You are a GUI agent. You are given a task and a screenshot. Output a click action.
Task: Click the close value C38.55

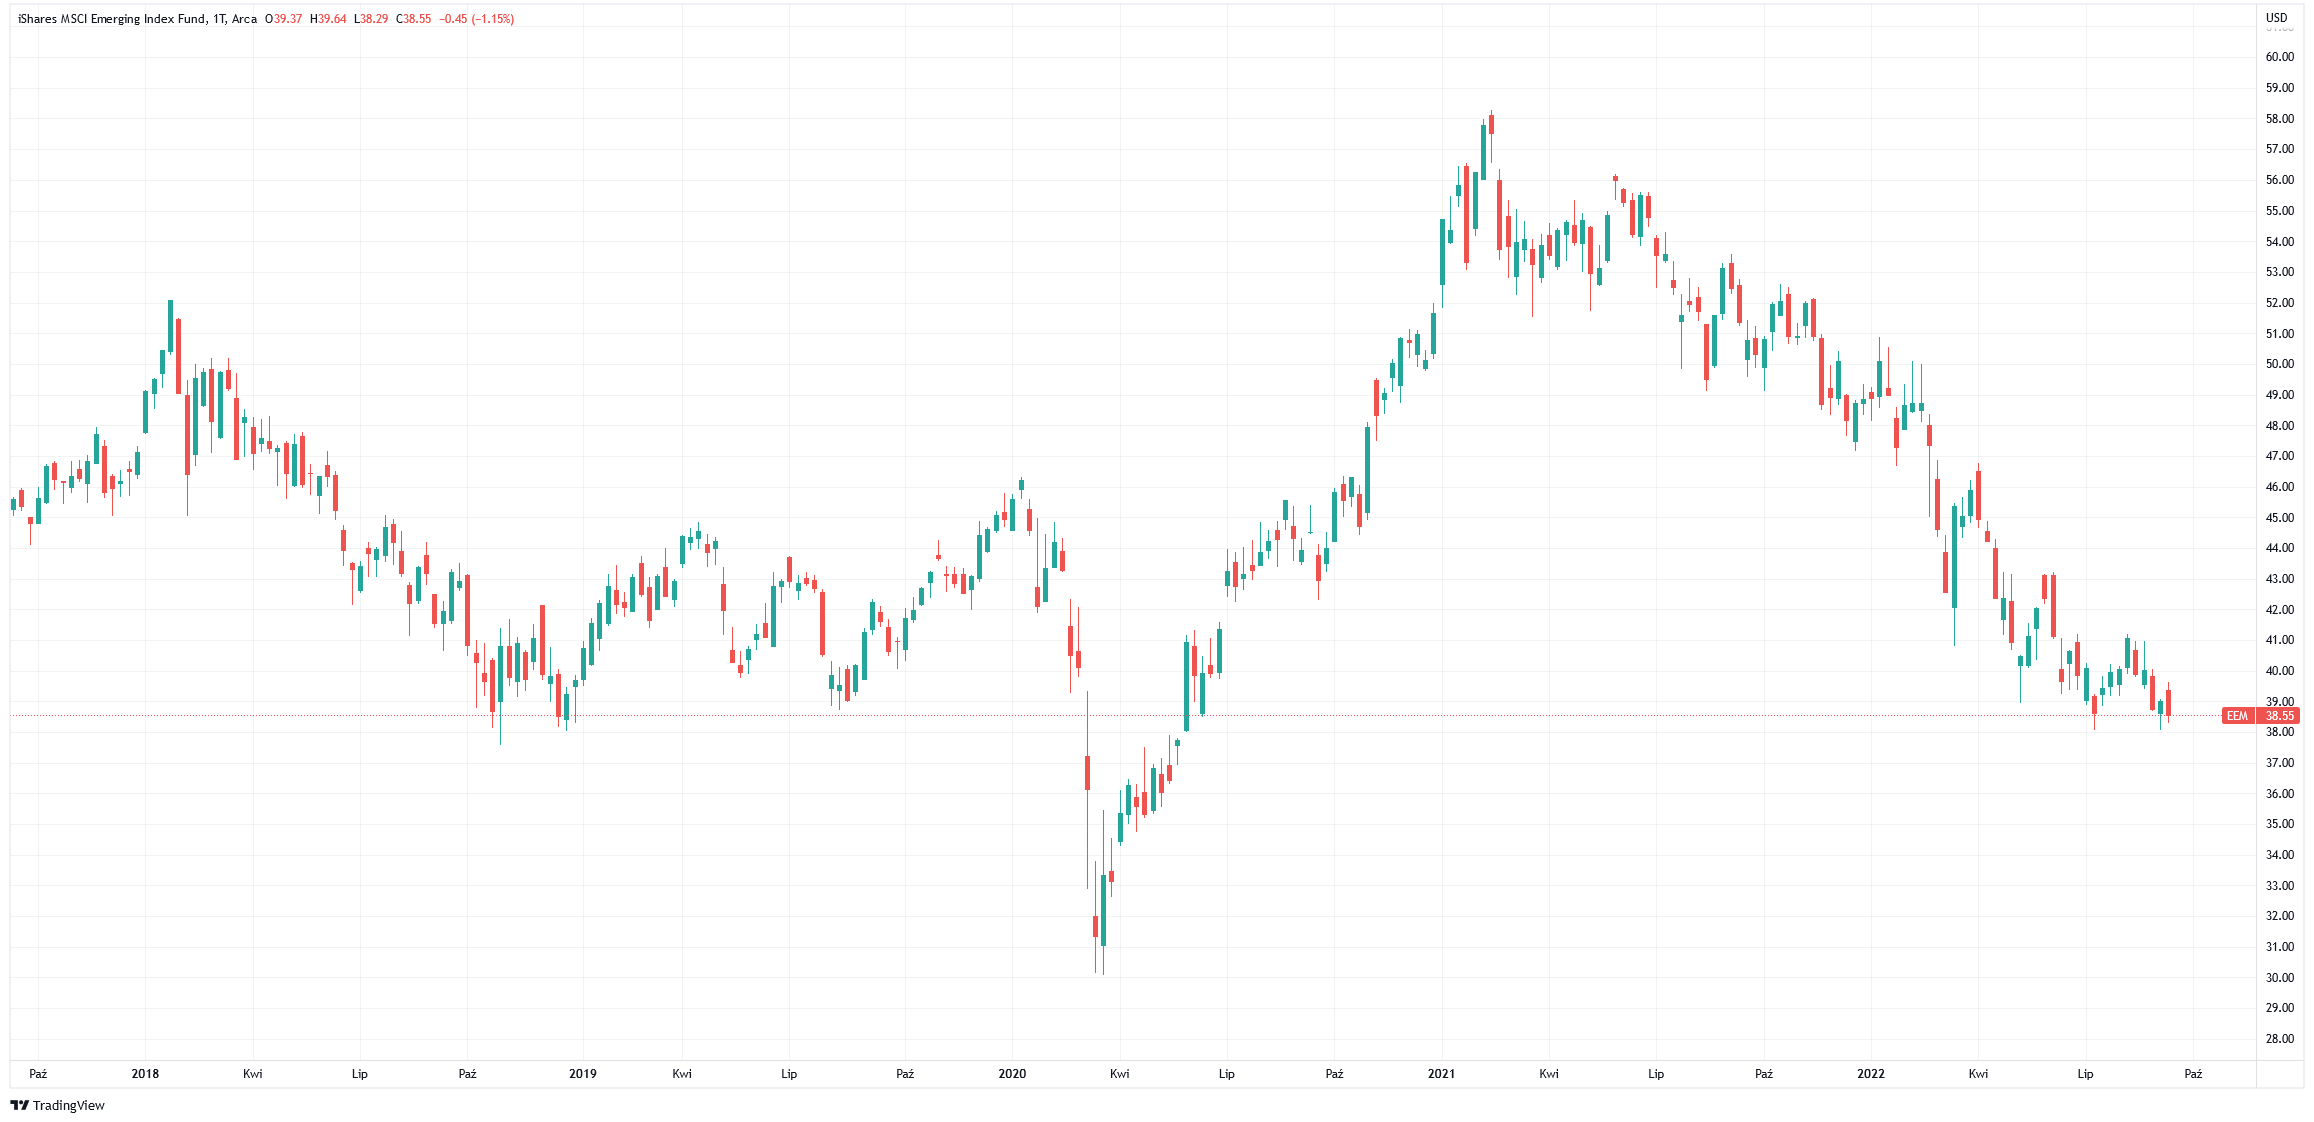click(x=413, y=19)
